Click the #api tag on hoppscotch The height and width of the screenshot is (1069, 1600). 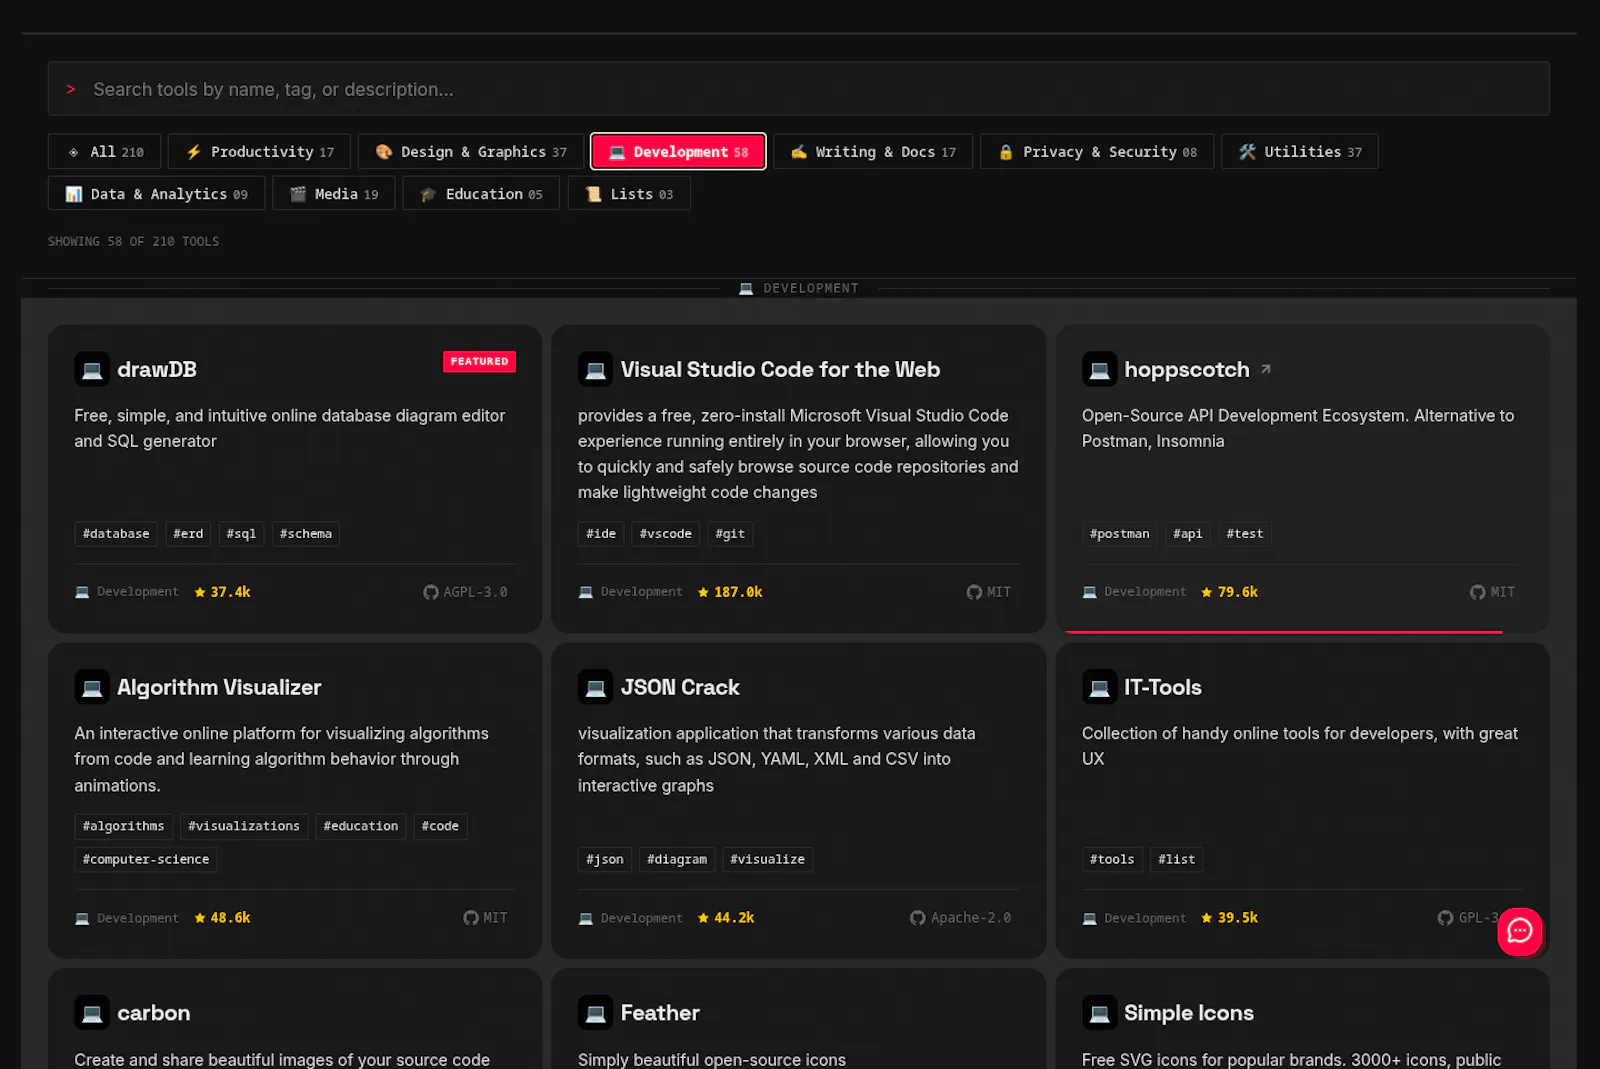point(1188,534)
